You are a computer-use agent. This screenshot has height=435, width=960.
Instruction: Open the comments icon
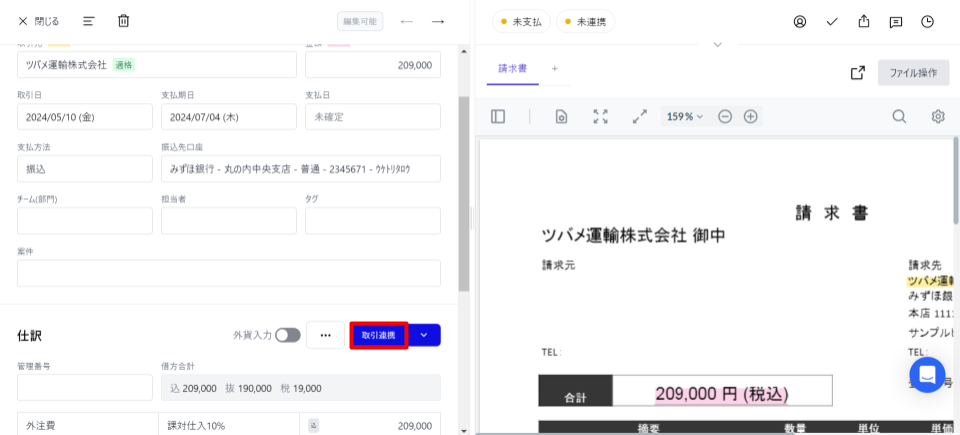click(896, 21)
